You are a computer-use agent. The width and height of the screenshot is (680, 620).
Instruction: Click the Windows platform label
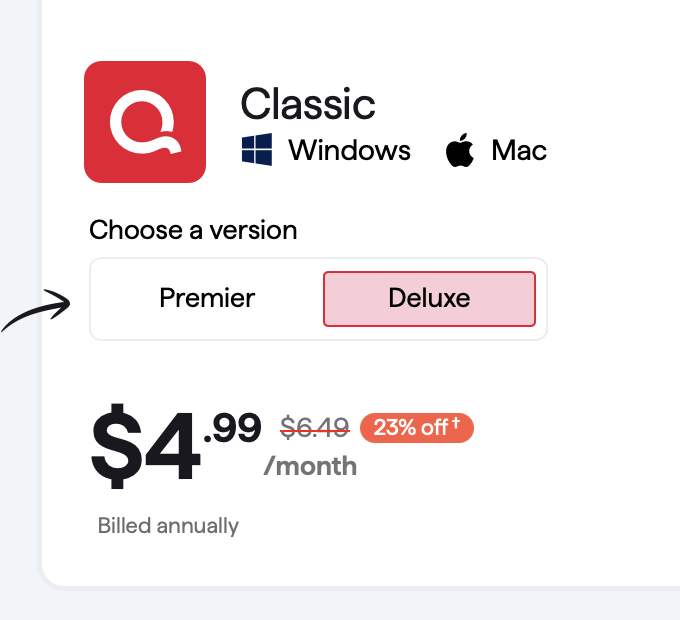(350, 150)
